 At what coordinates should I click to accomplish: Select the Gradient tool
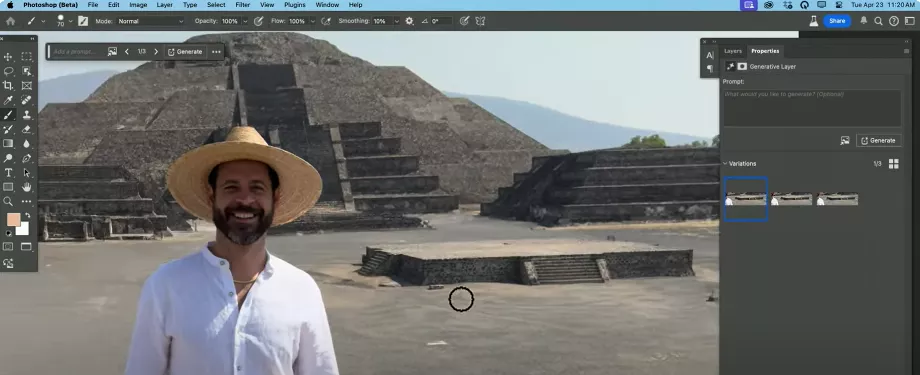pos(8,144)
